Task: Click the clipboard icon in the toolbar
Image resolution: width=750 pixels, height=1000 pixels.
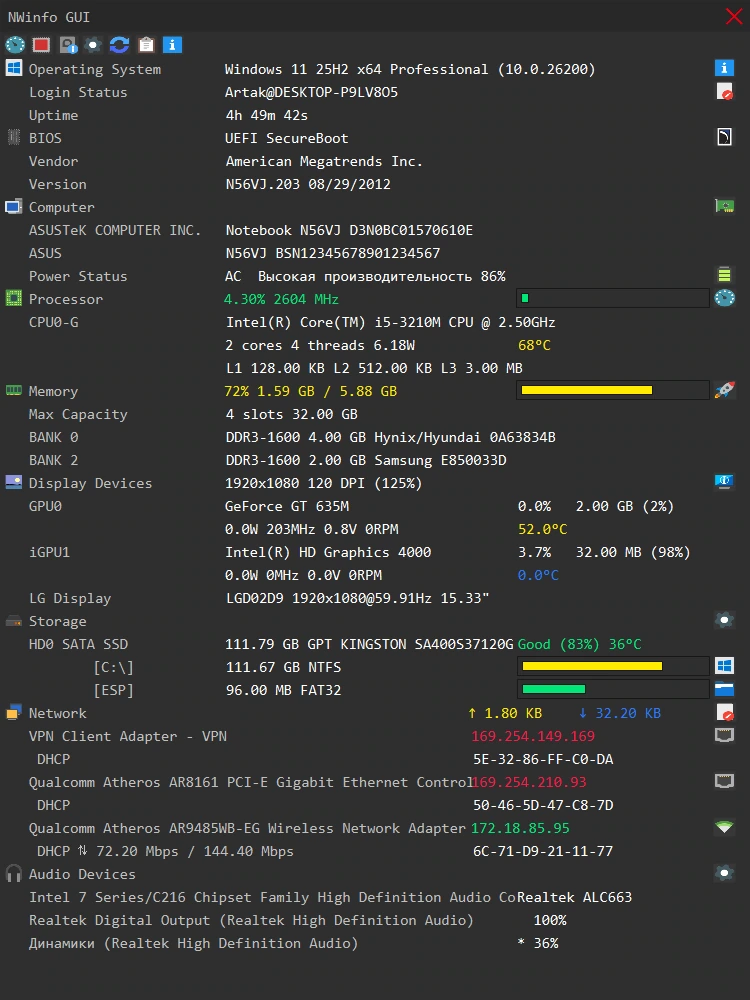Action: click(146, 45)
